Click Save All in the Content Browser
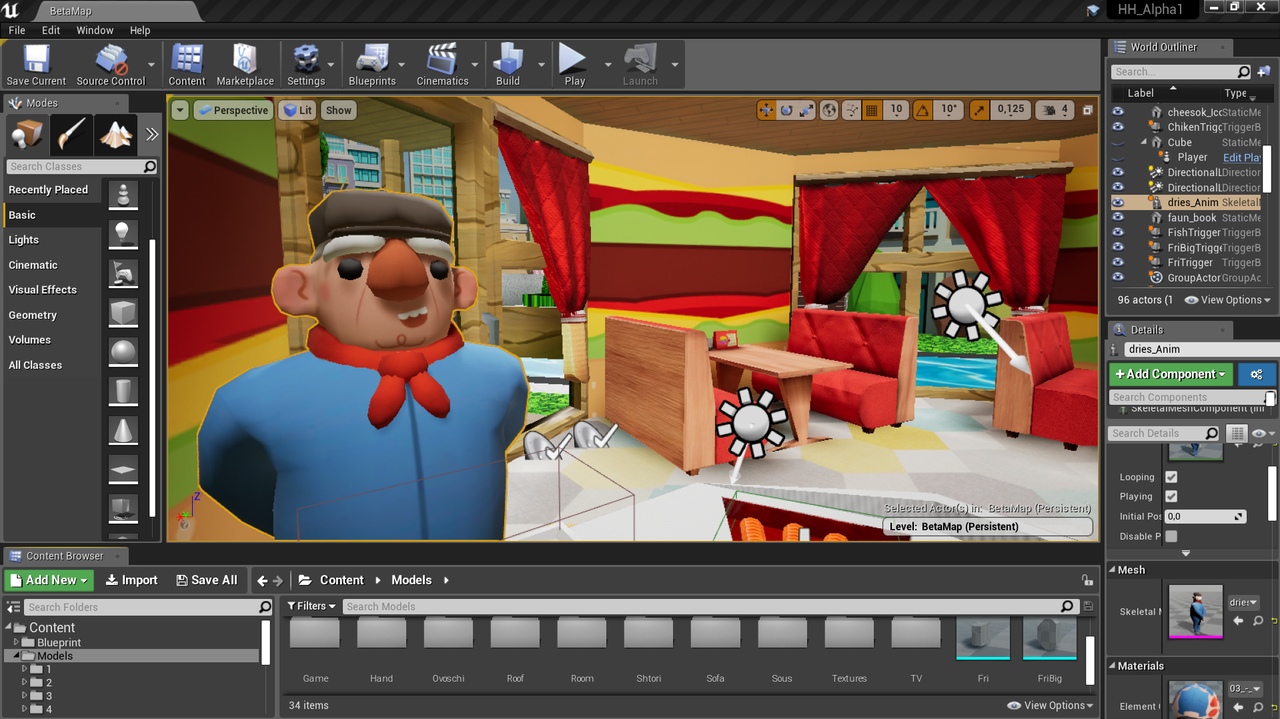This screenshot has width=1280, height=719. pyautogui.click(x=207, y=580)
